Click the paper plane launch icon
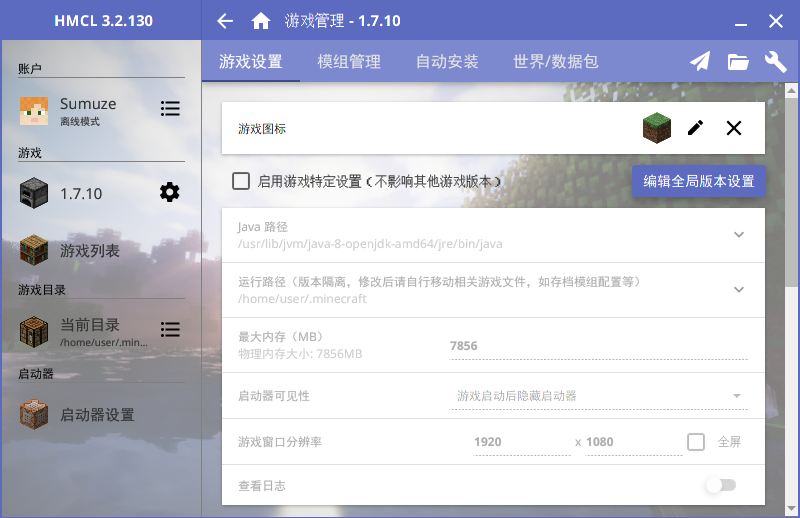This screenshot has width=800, height=518. click(x=700, y=62)
